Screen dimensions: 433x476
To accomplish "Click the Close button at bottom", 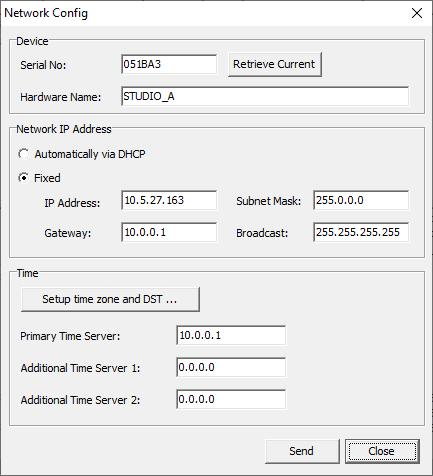I will (382, 451).
